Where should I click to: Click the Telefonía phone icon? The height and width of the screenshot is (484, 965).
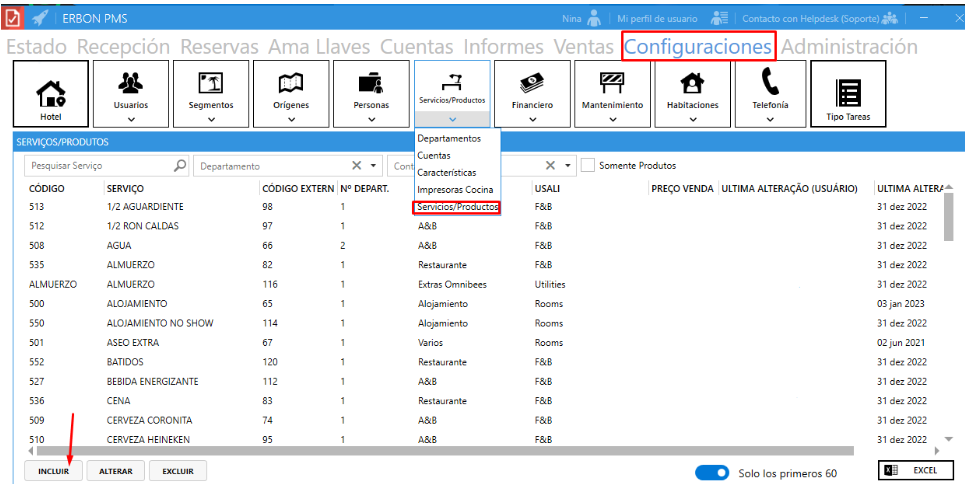point(770,83)
